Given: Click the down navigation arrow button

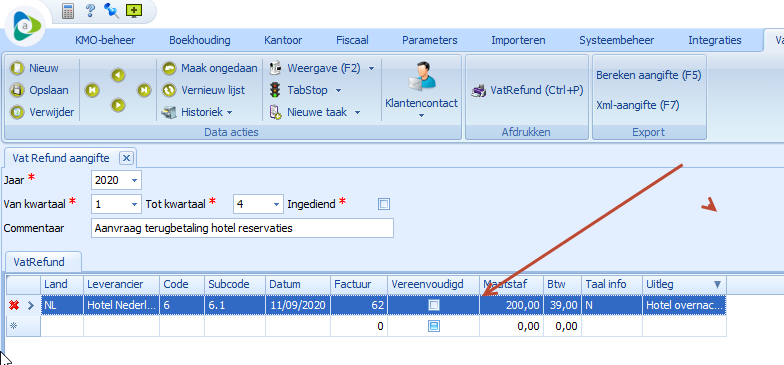Looking at the screenshot, I should click(118, 106).
